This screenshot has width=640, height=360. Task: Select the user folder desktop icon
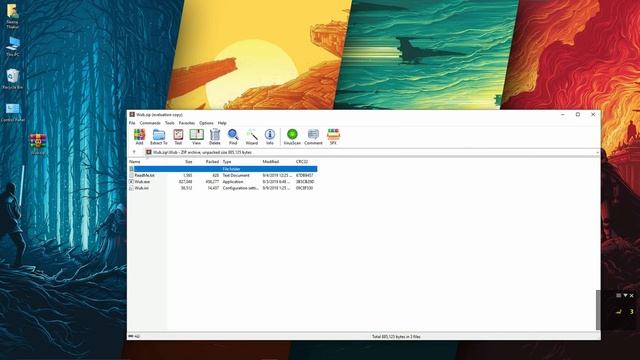click(12, 16)
